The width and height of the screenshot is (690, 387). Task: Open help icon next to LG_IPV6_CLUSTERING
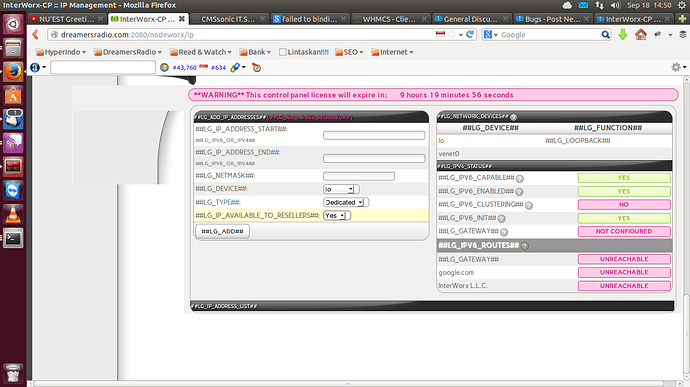click(x=529, y=205)
